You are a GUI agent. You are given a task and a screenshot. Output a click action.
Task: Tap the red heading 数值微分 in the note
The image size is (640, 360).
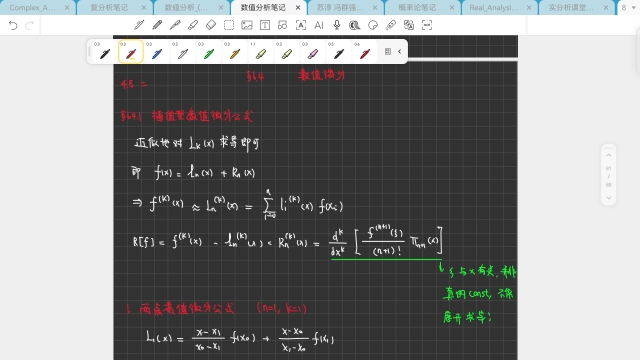[x=322, y=75]
